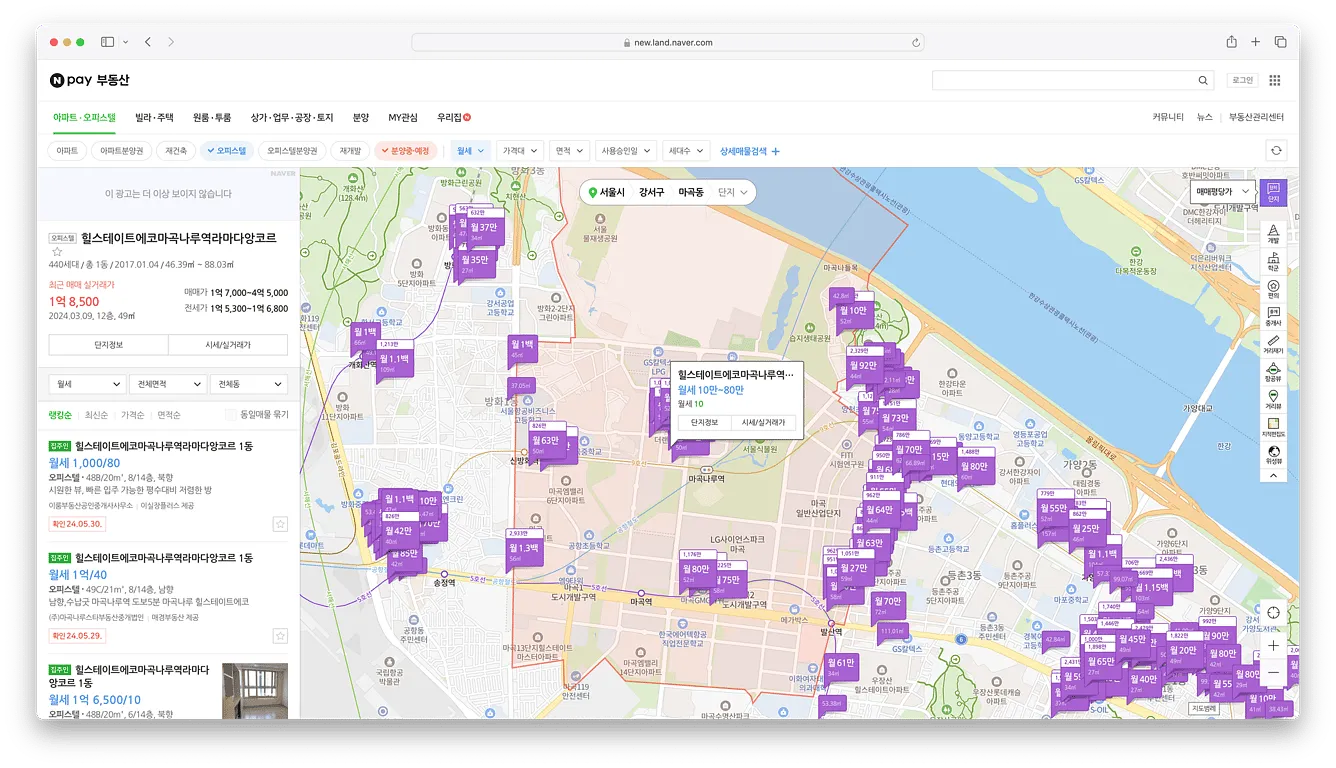Check the 동일매물 묶기 checkbox
This screenshot has height=768, width=1336.
(232, 414)
